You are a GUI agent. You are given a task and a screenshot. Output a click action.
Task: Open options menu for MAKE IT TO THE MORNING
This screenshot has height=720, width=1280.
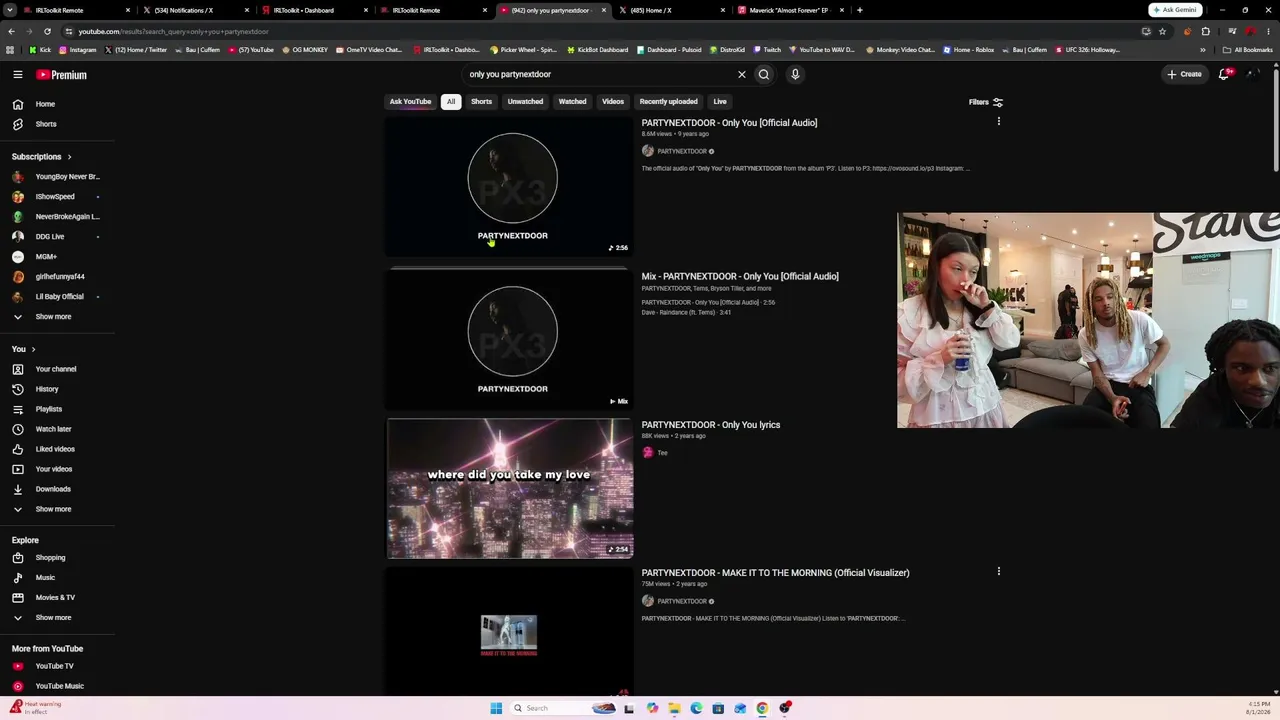[x=998, y=572]
